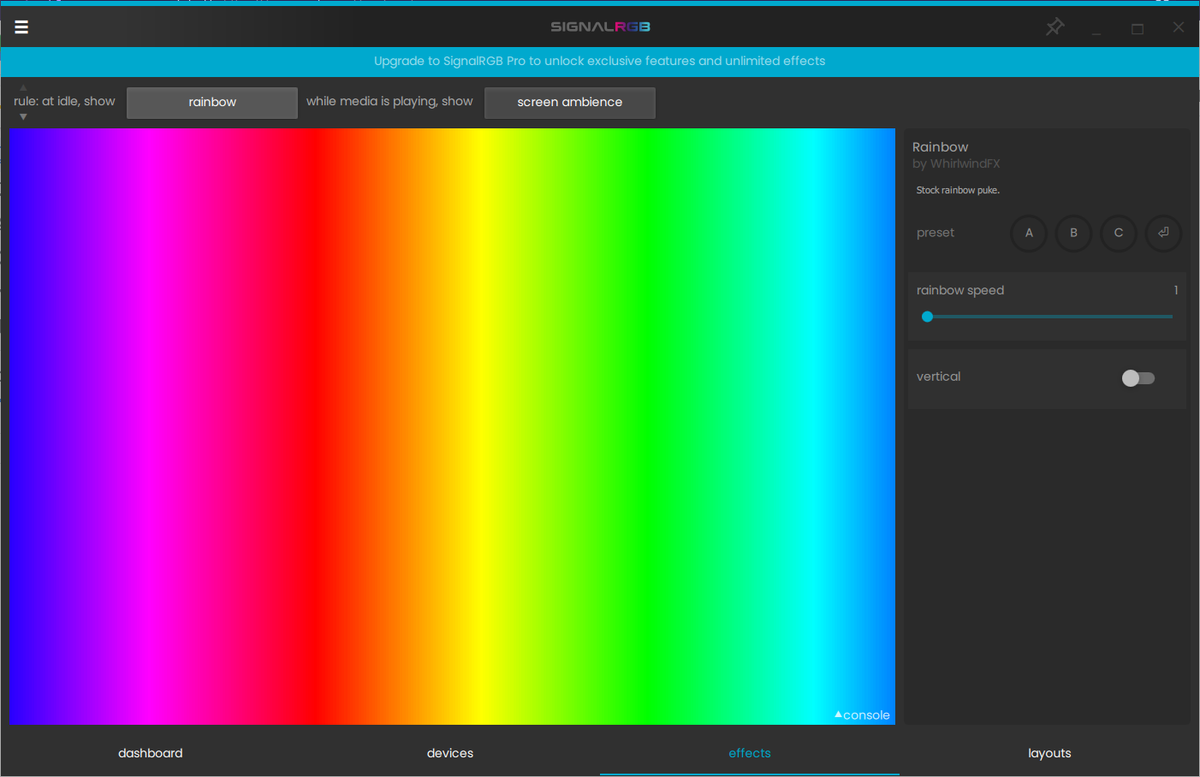
Task: Click the SignalRGB logo in the titlebar
Action: click(600, 27)
